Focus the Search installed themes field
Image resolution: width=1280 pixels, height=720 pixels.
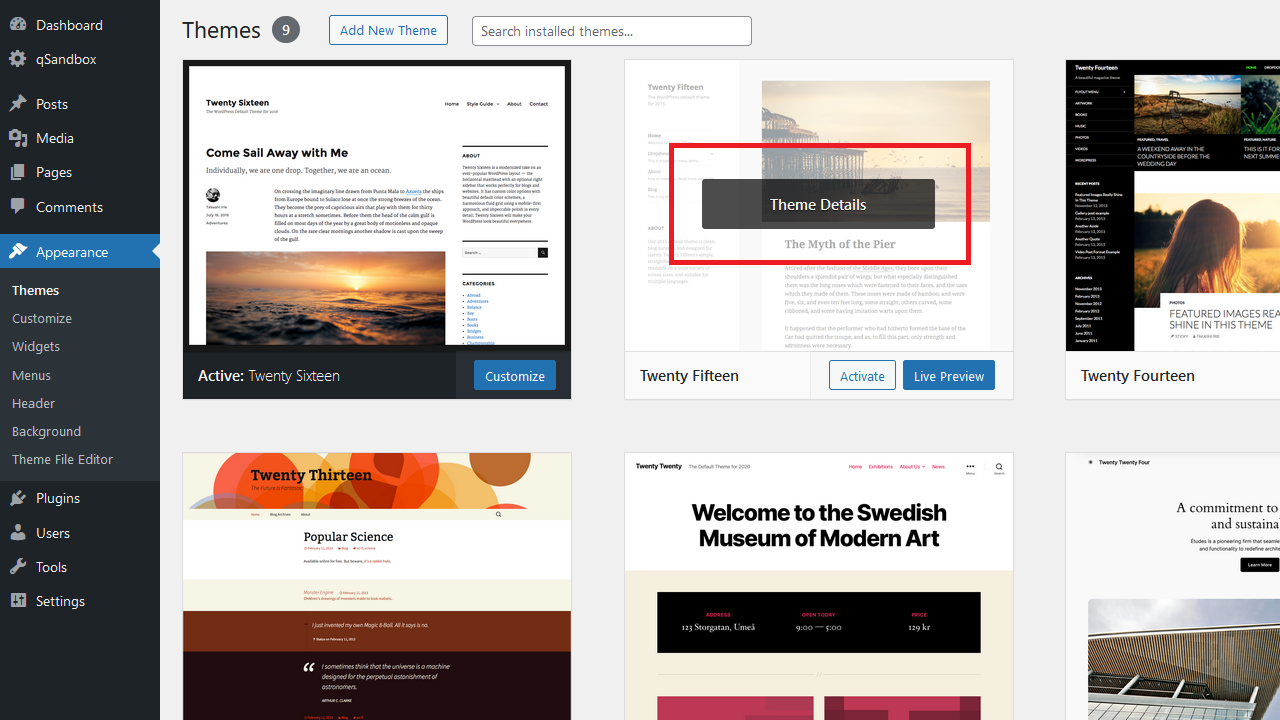click(x=612, y=31)
